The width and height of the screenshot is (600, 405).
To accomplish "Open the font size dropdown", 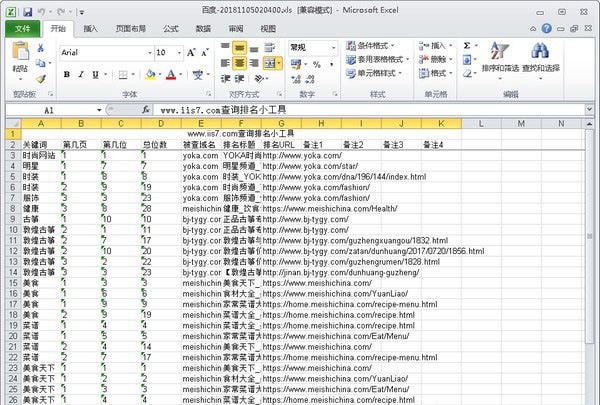I will tap(179, 52).
